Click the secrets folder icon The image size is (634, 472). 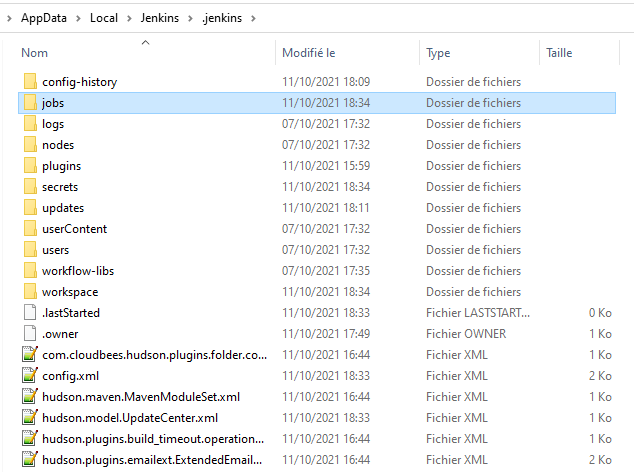[29, 187]
